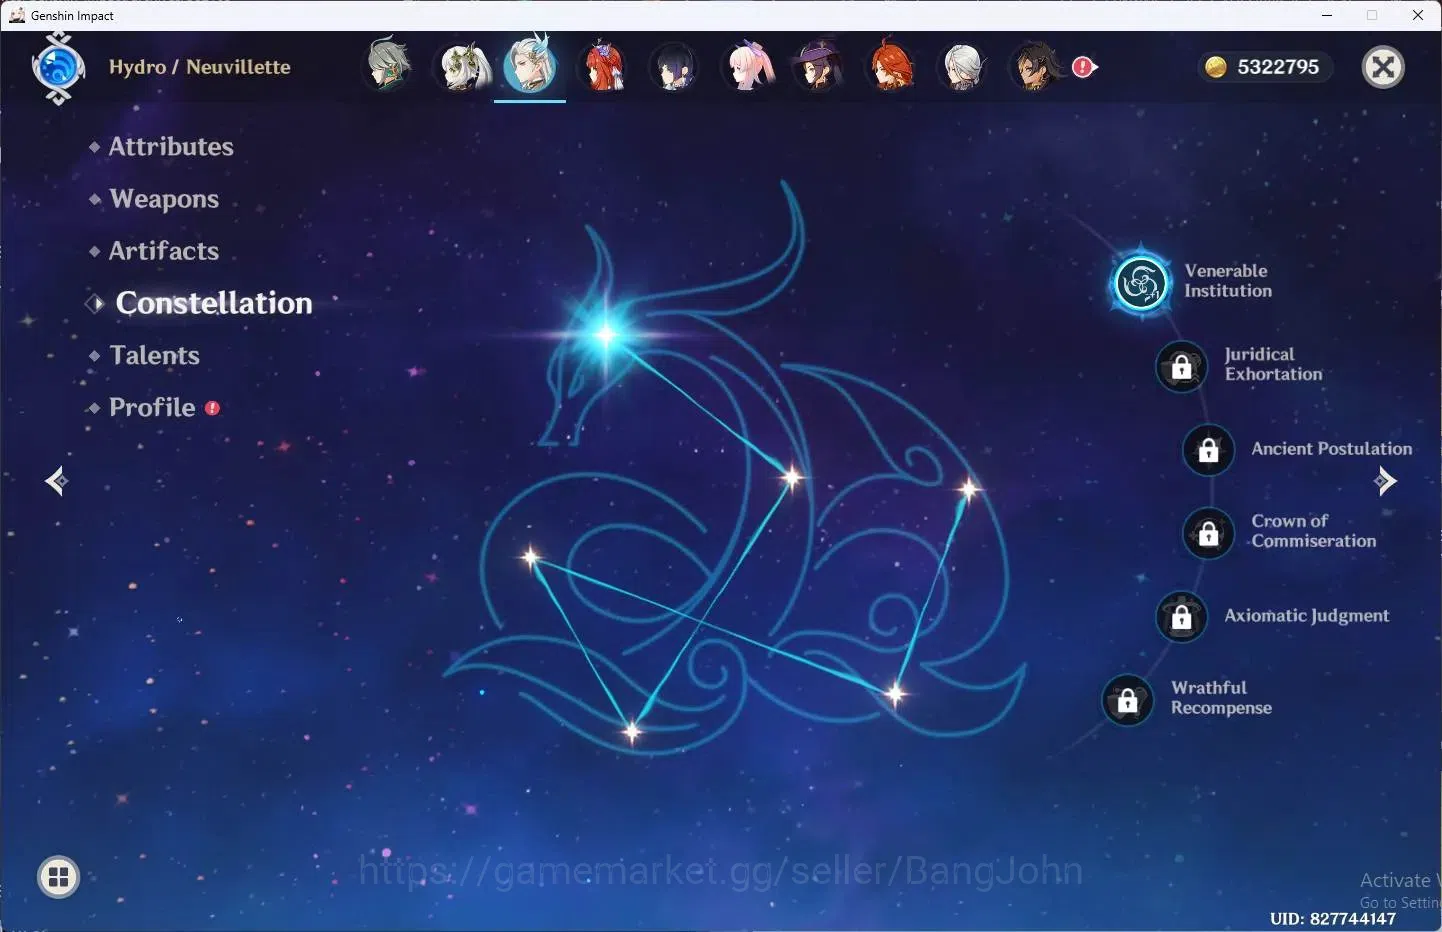Viewport: 1442px width, 932px height.
Task: Open the locked Wrathful Recompense icon
Action: pos(1127,699)
